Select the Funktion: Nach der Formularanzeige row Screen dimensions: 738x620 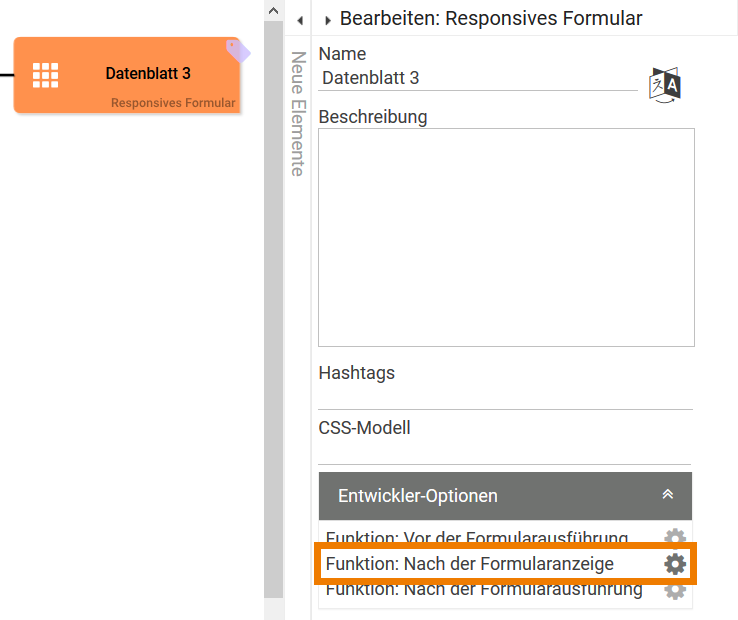coord(470,564)
